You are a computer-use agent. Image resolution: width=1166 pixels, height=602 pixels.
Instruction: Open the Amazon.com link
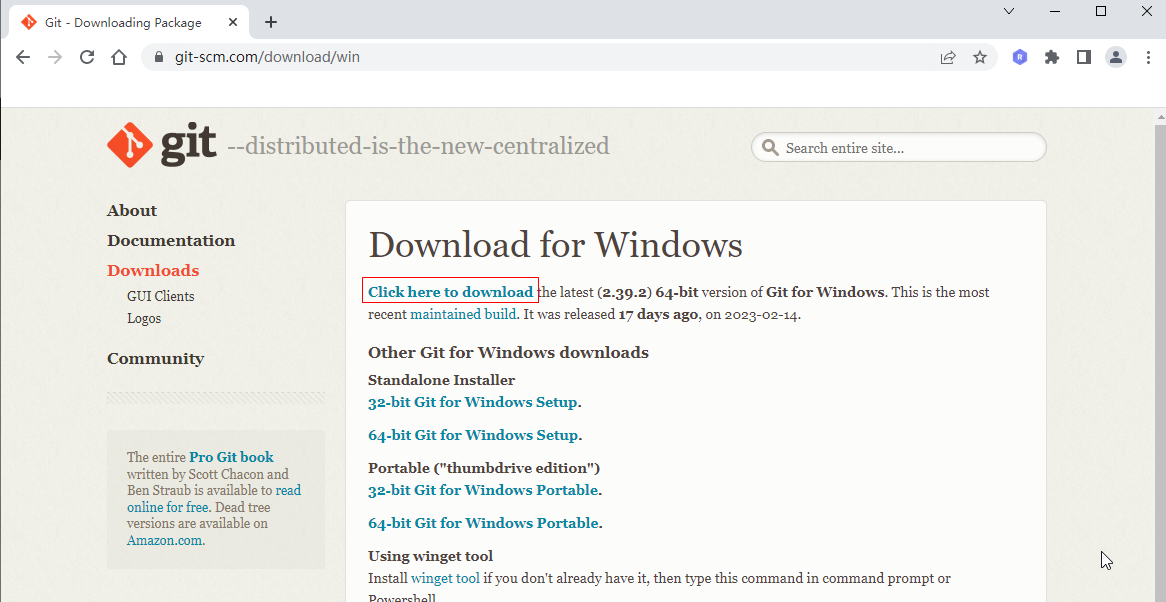(x=164, y=540)
